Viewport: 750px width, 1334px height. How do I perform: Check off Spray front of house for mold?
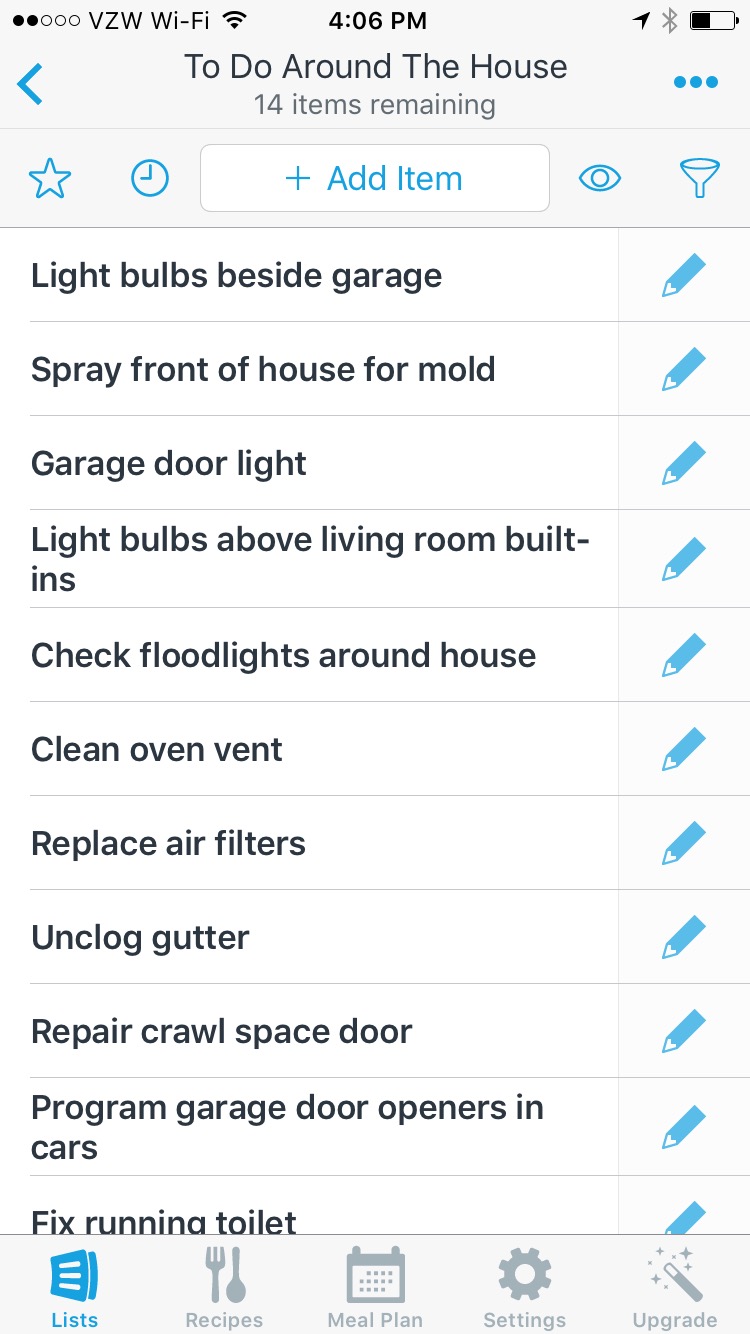pyautogui.click(x=263, y=370)
